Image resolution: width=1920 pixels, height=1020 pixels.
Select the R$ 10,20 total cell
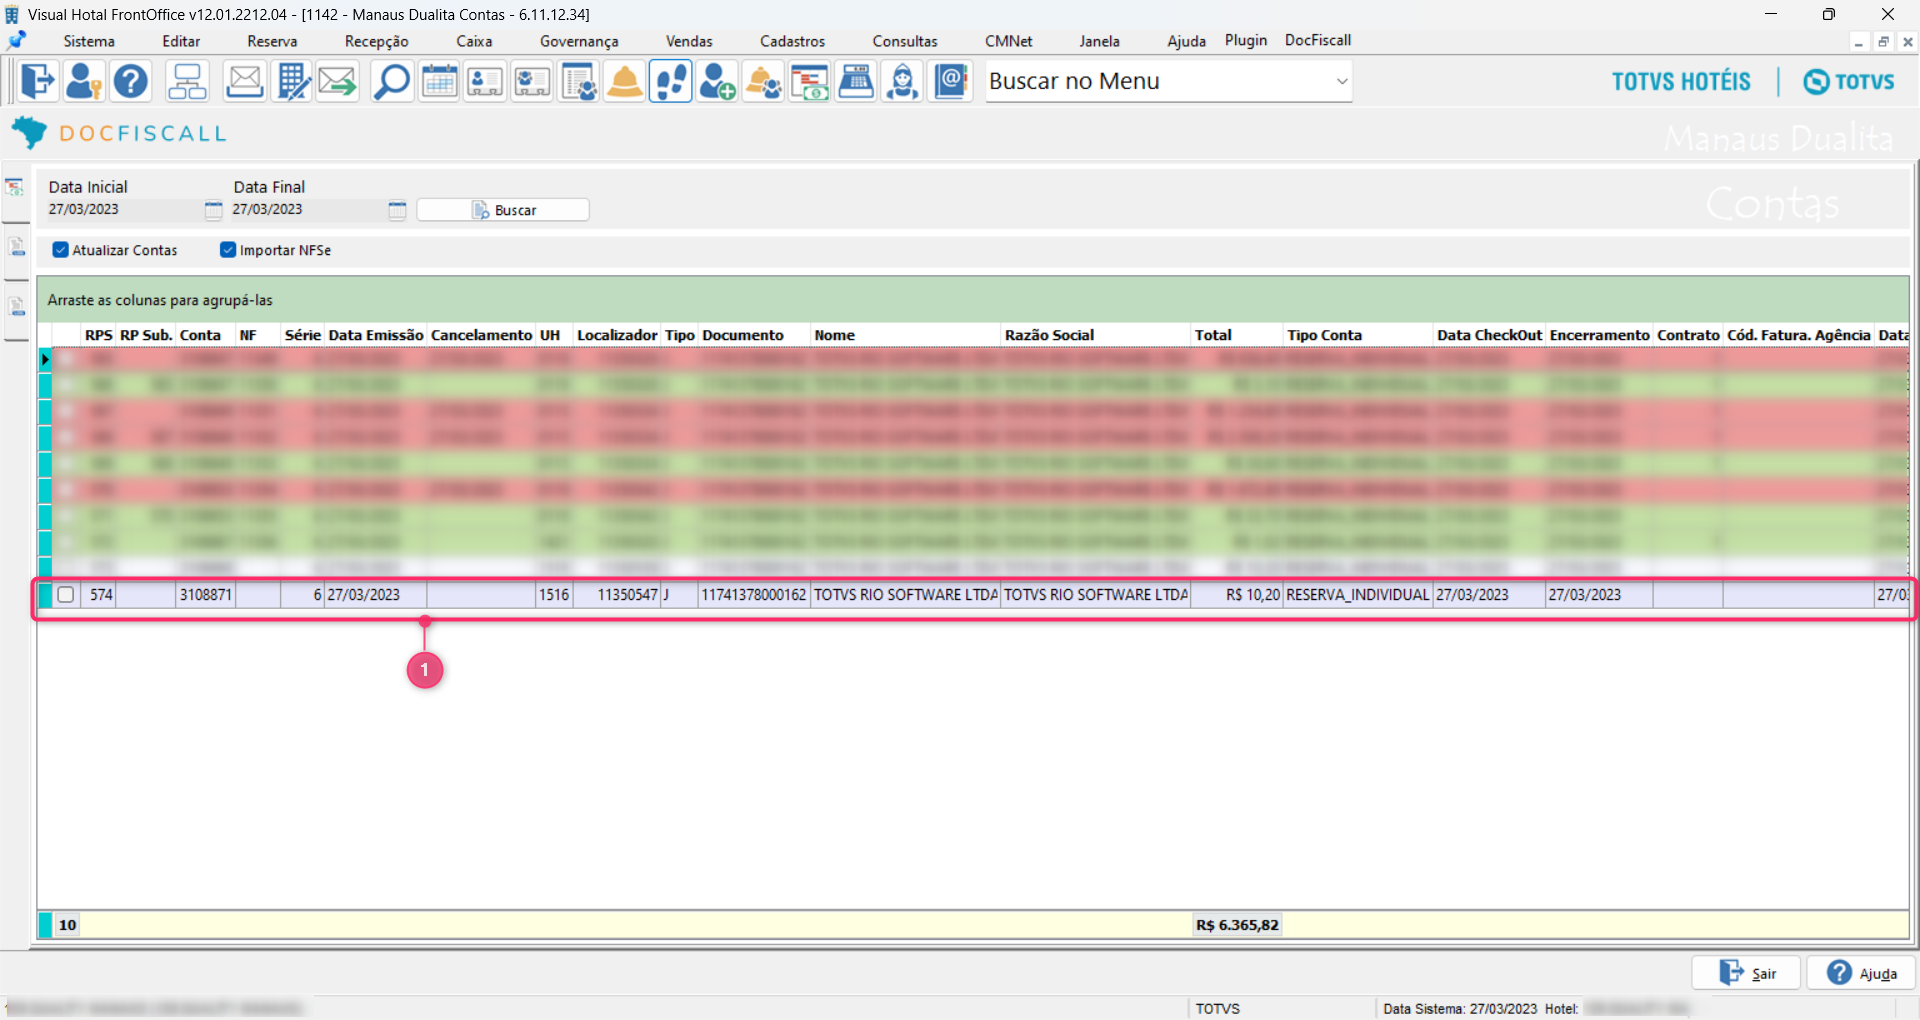tap(1238, 595)
